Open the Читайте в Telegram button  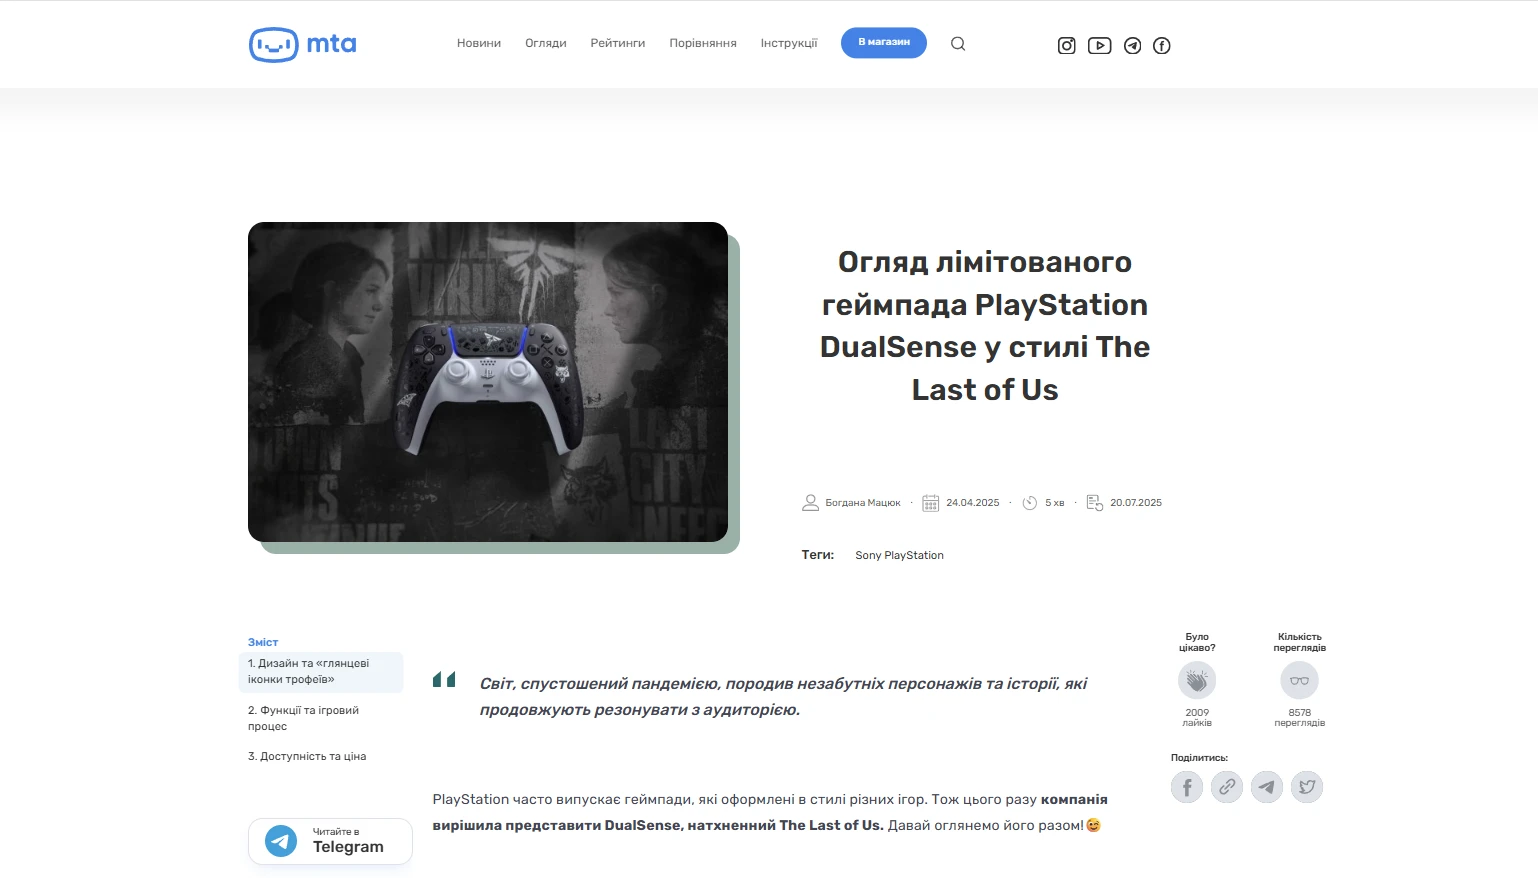[330, 841]
